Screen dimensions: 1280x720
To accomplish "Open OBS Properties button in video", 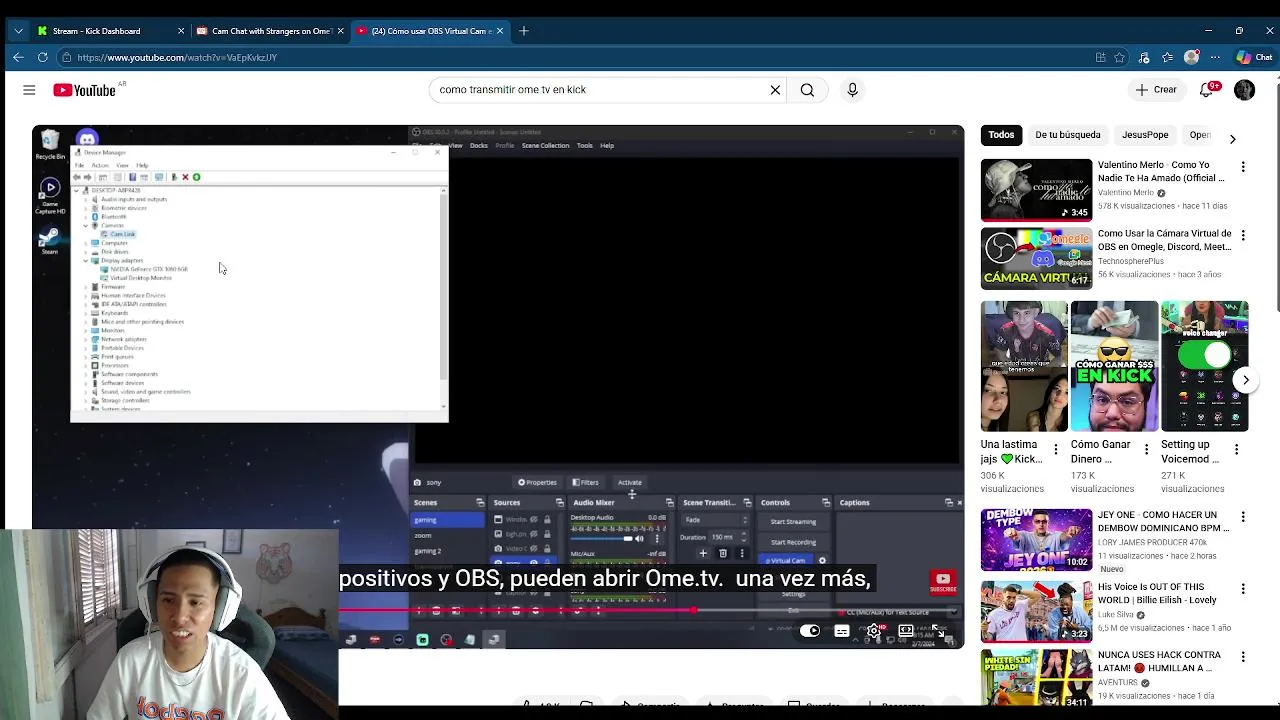I will pos(537,482).
